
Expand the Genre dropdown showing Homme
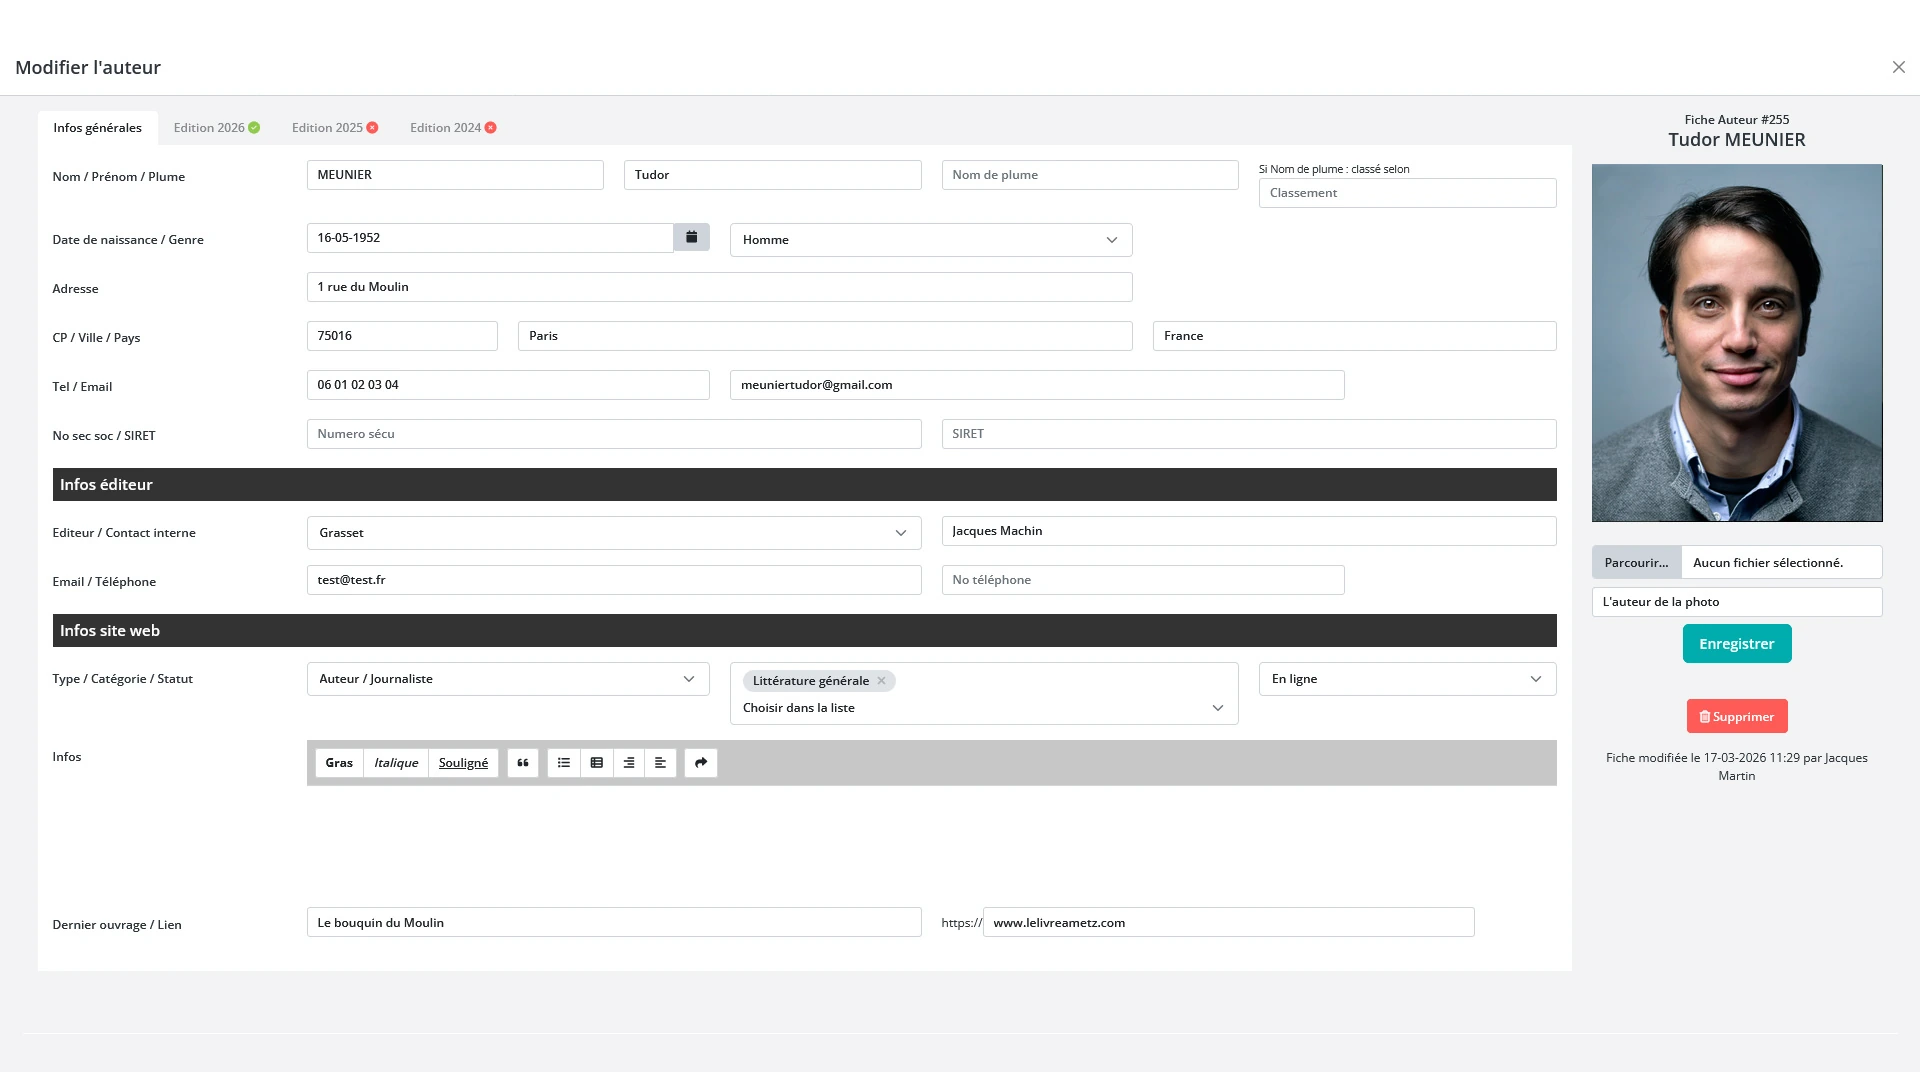point(930,240)
